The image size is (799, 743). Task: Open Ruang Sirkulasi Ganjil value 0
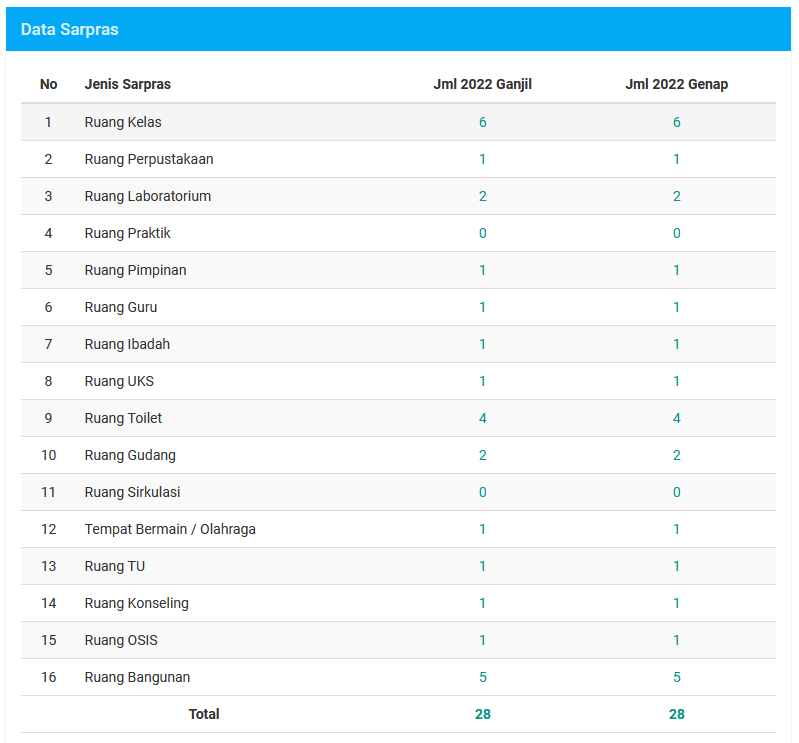click(483, 492)
